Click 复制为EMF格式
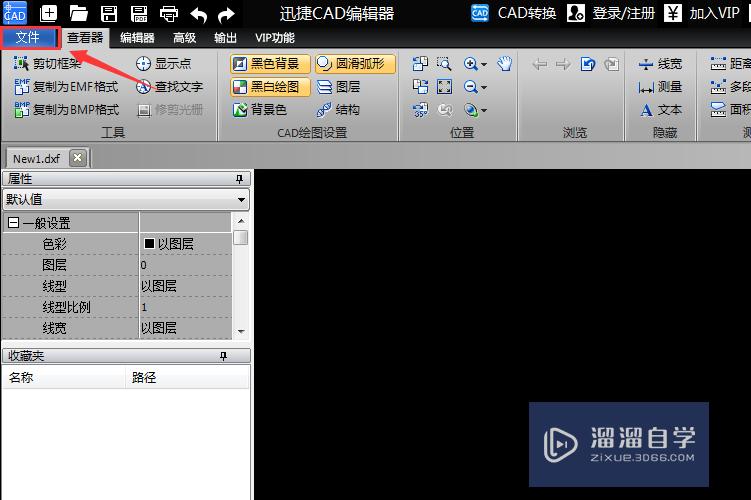The height and width of the screenshot is (500, 751). (x=66, y=87)
